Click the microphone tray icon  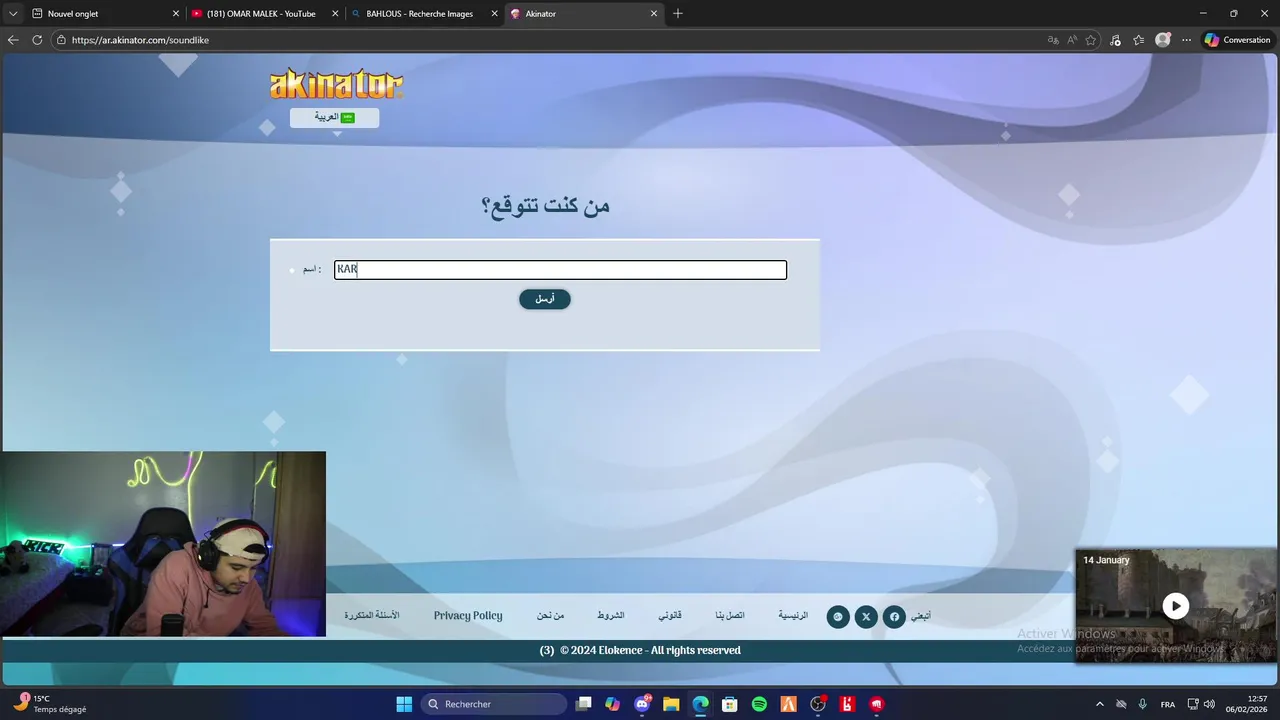point(1142,704)
